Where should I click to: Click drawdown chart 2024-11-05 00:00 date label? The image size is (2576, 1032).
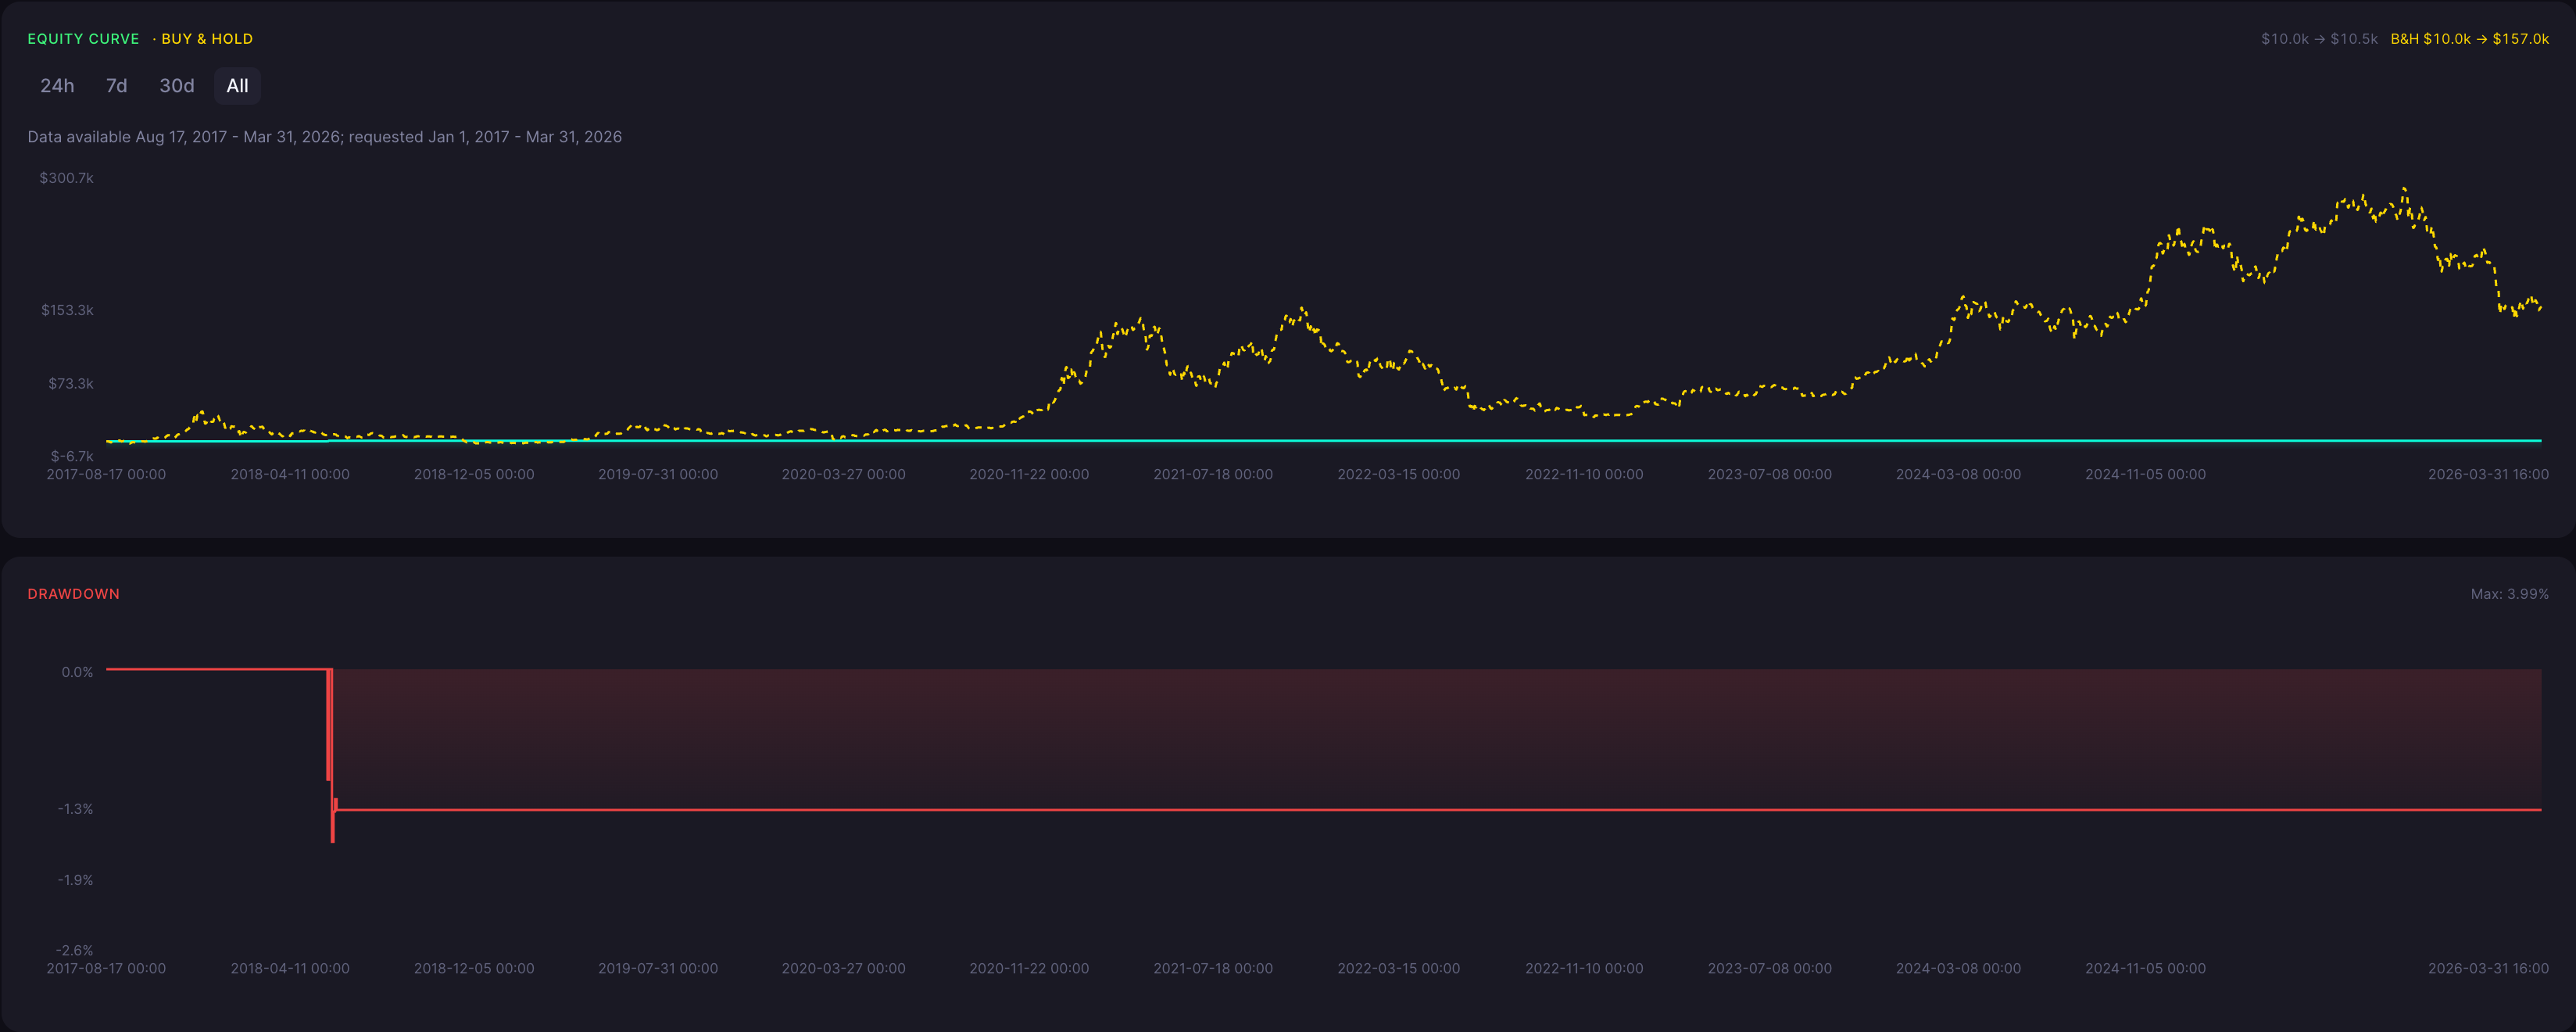pos(2145,968)
